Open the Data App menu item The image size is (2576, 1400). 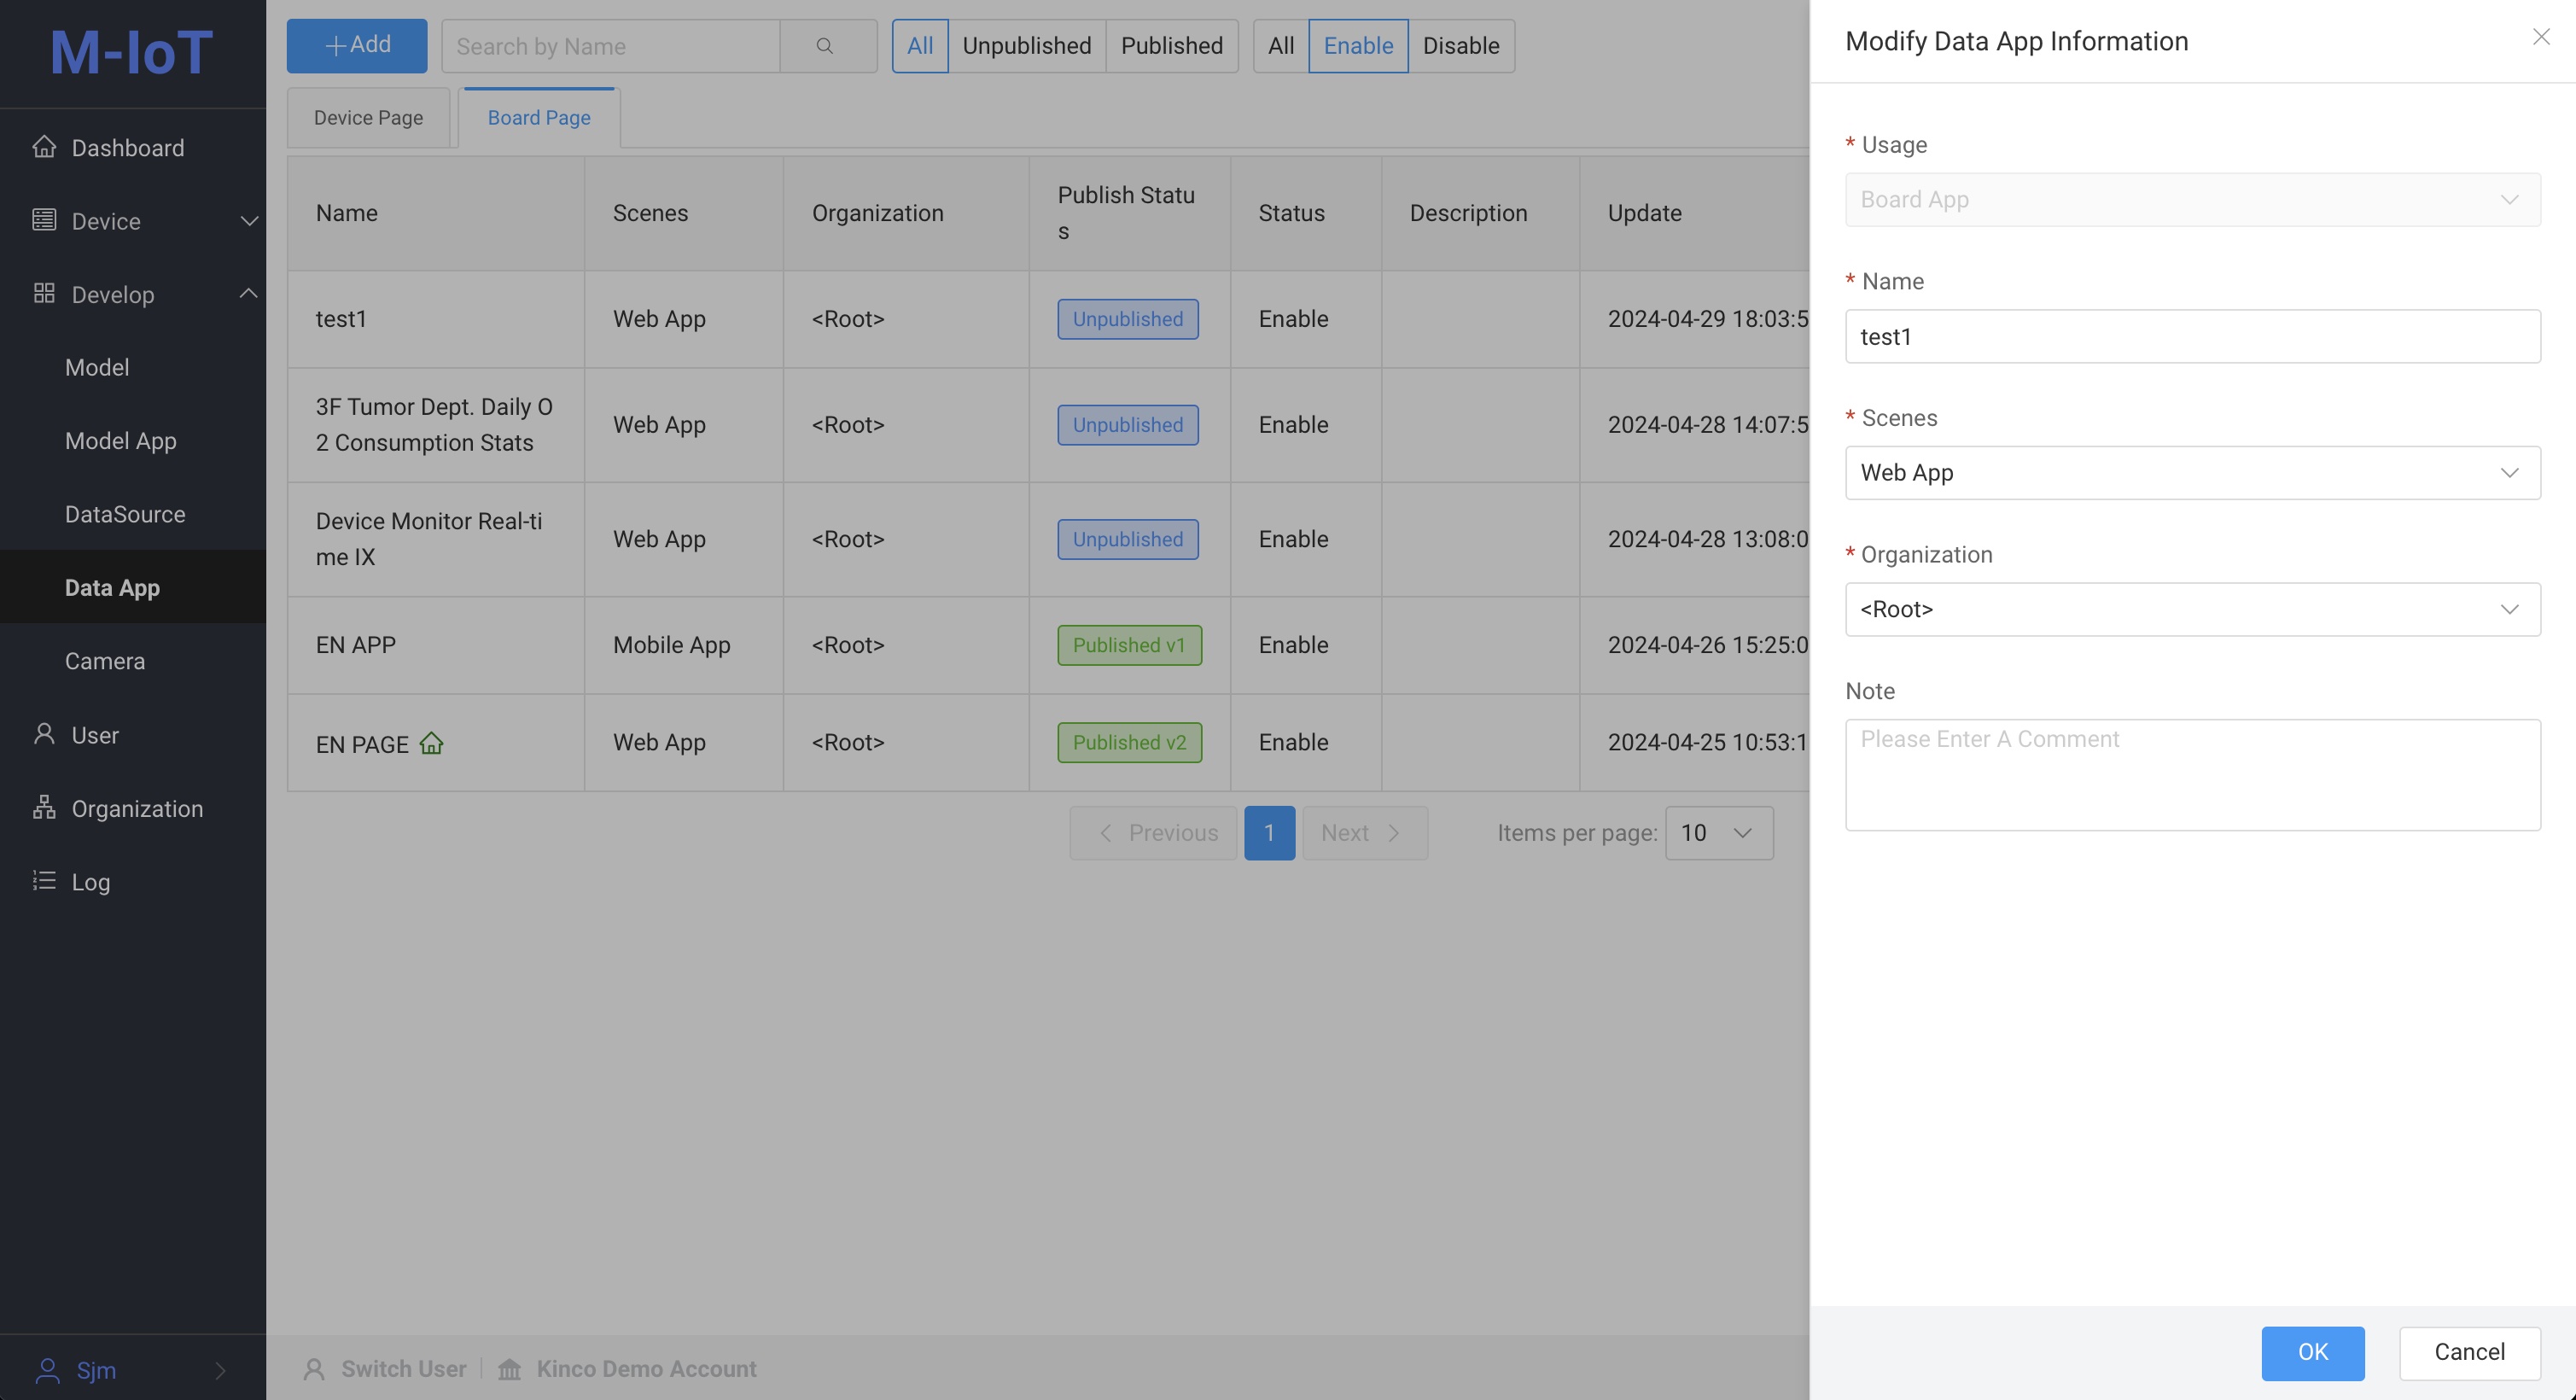(x=133, y=587)
